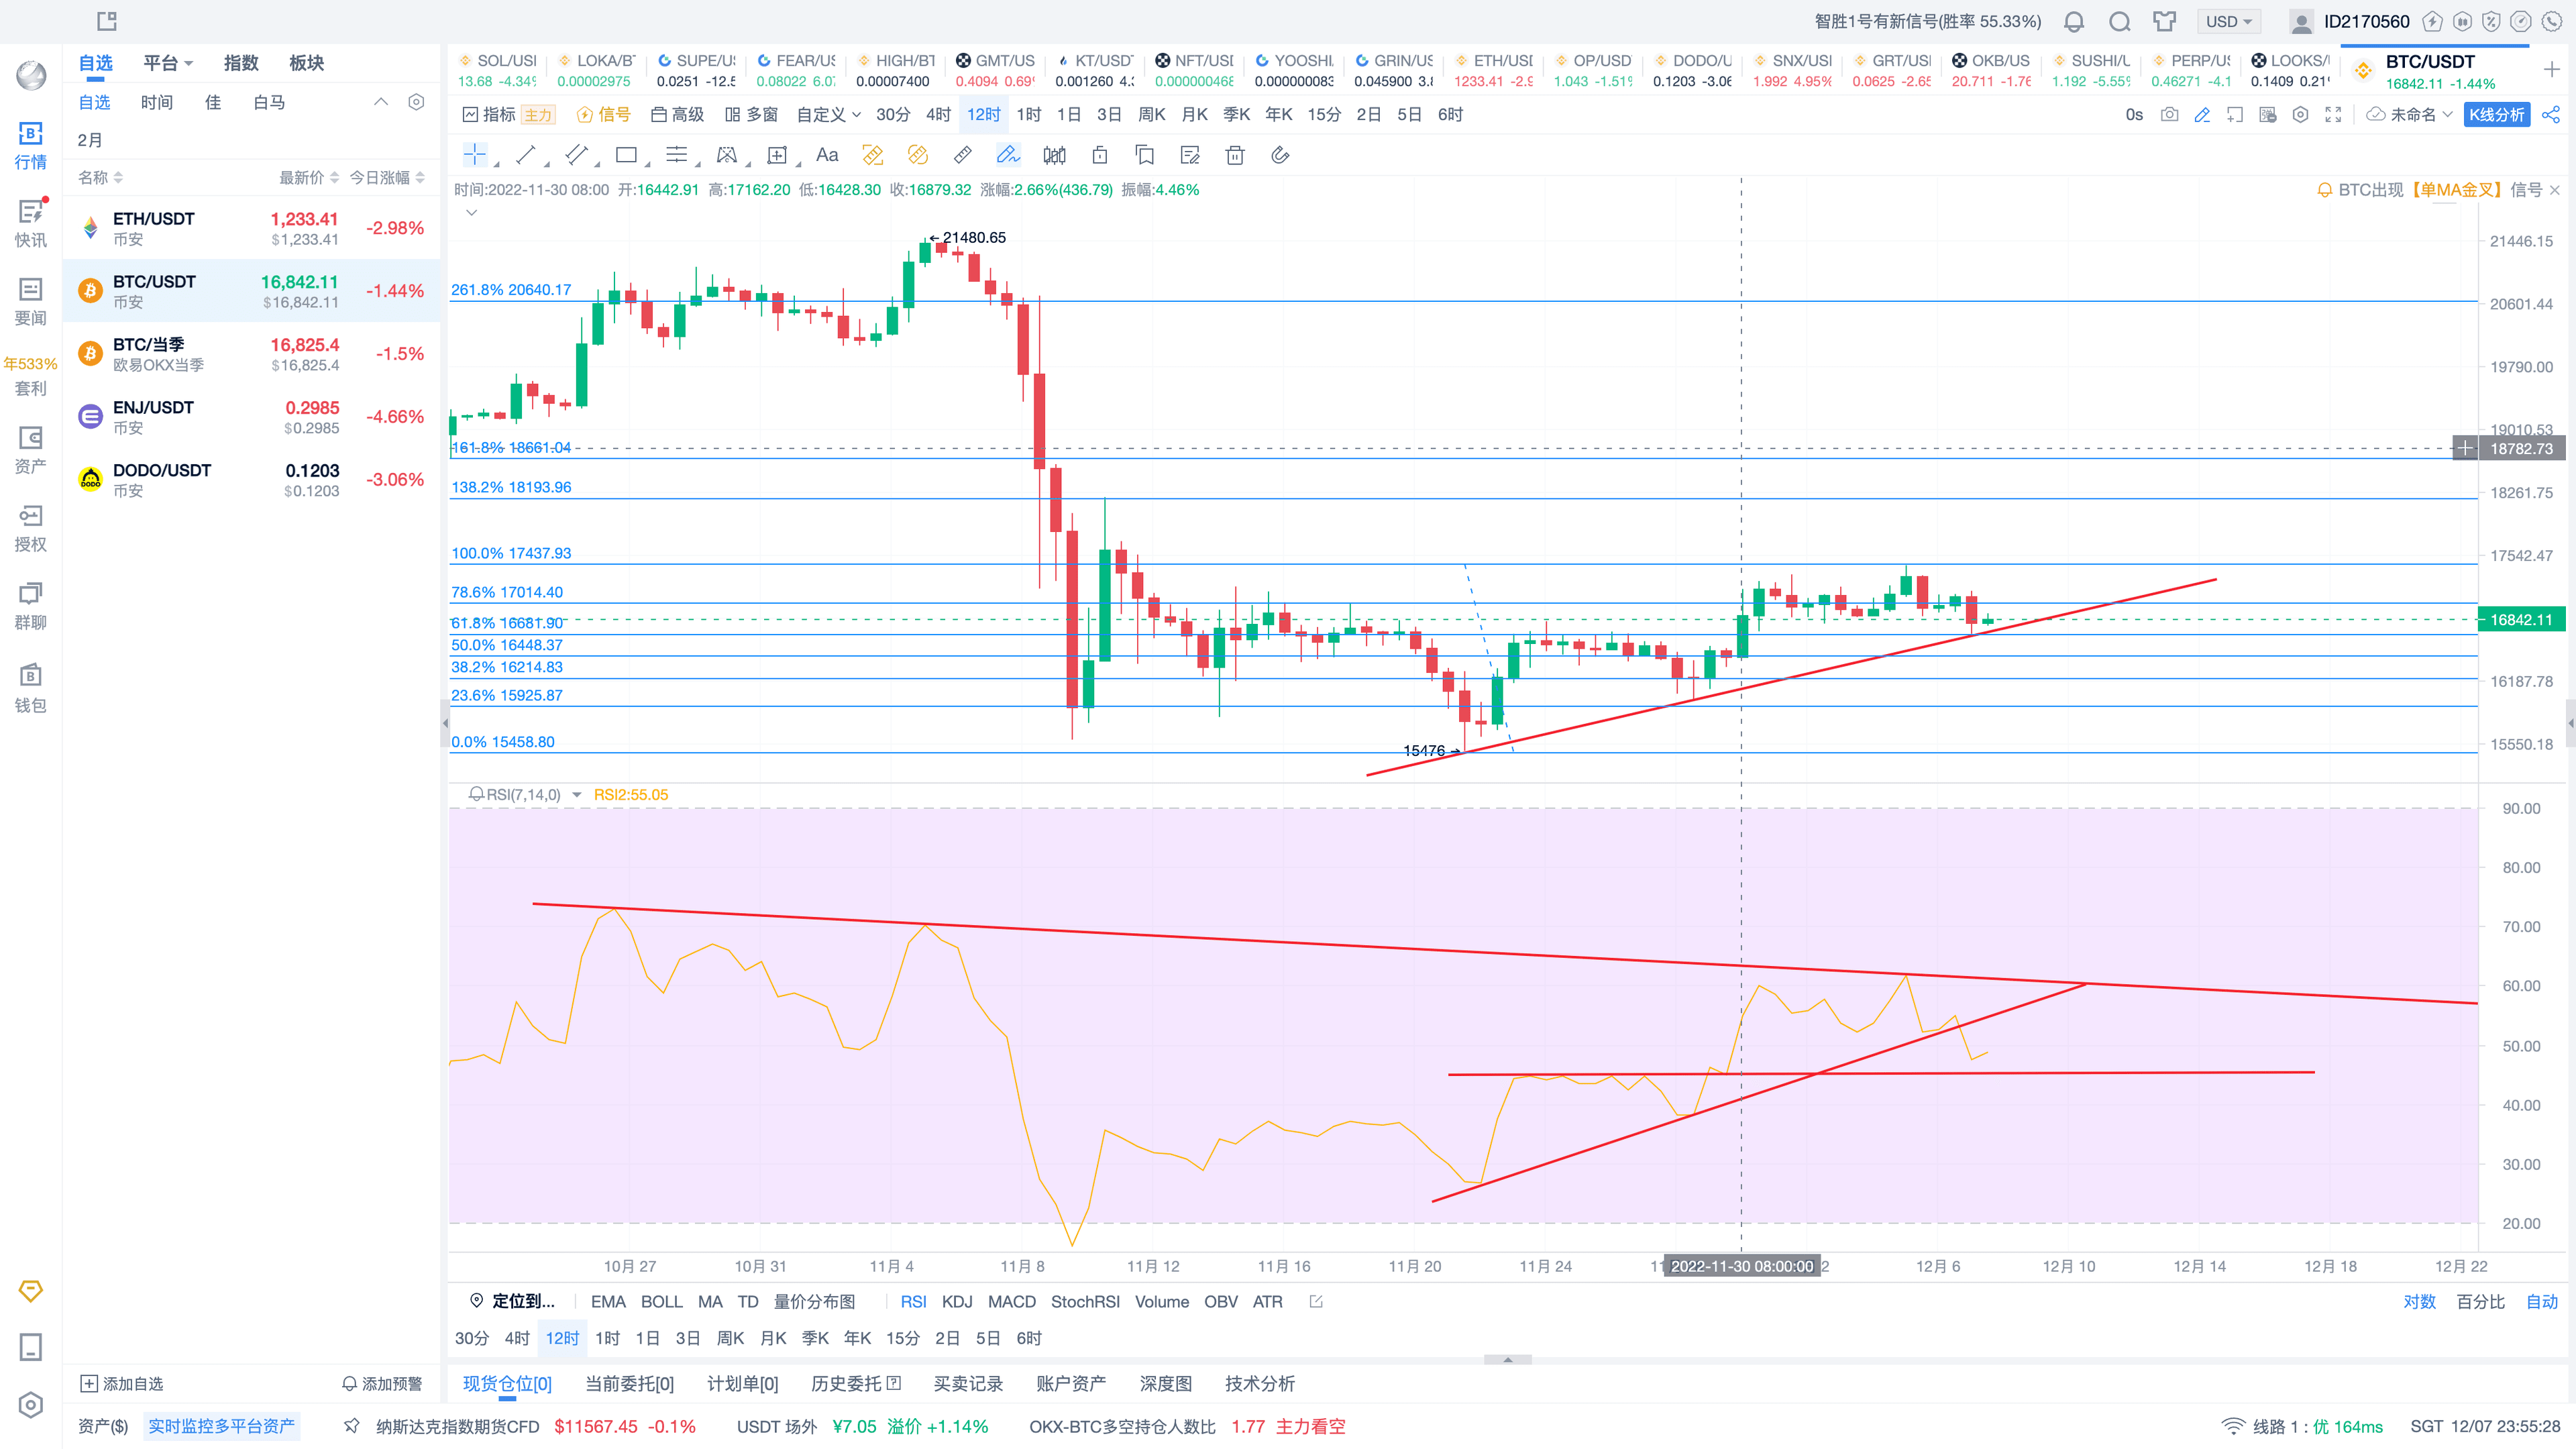Take a chart screenshot with camera icon
Screen dimensions: 2576x1449
[x=2169, y=115]
